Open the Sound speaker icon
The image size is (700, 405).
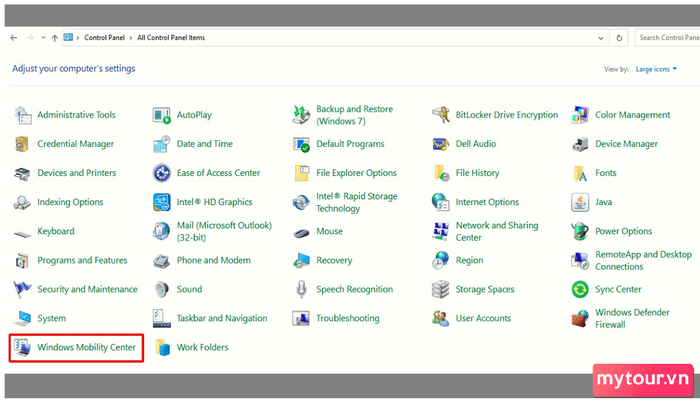coord(162,289)
